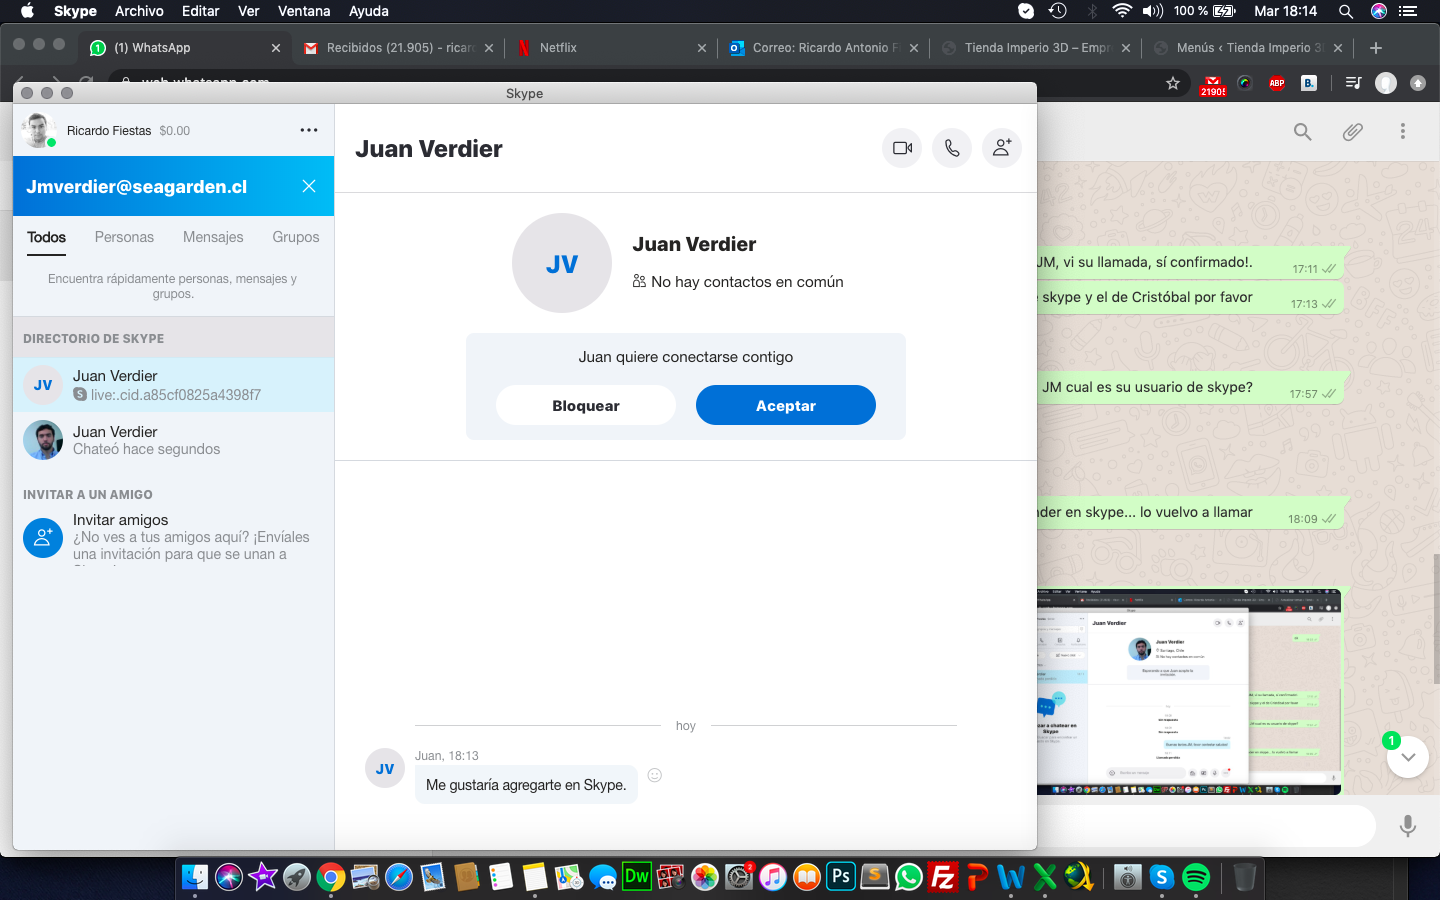This screenshot has height=900, width=1440.
Task: Click the emoji reaction icon beside message
Action: click(x=655, y=775)
